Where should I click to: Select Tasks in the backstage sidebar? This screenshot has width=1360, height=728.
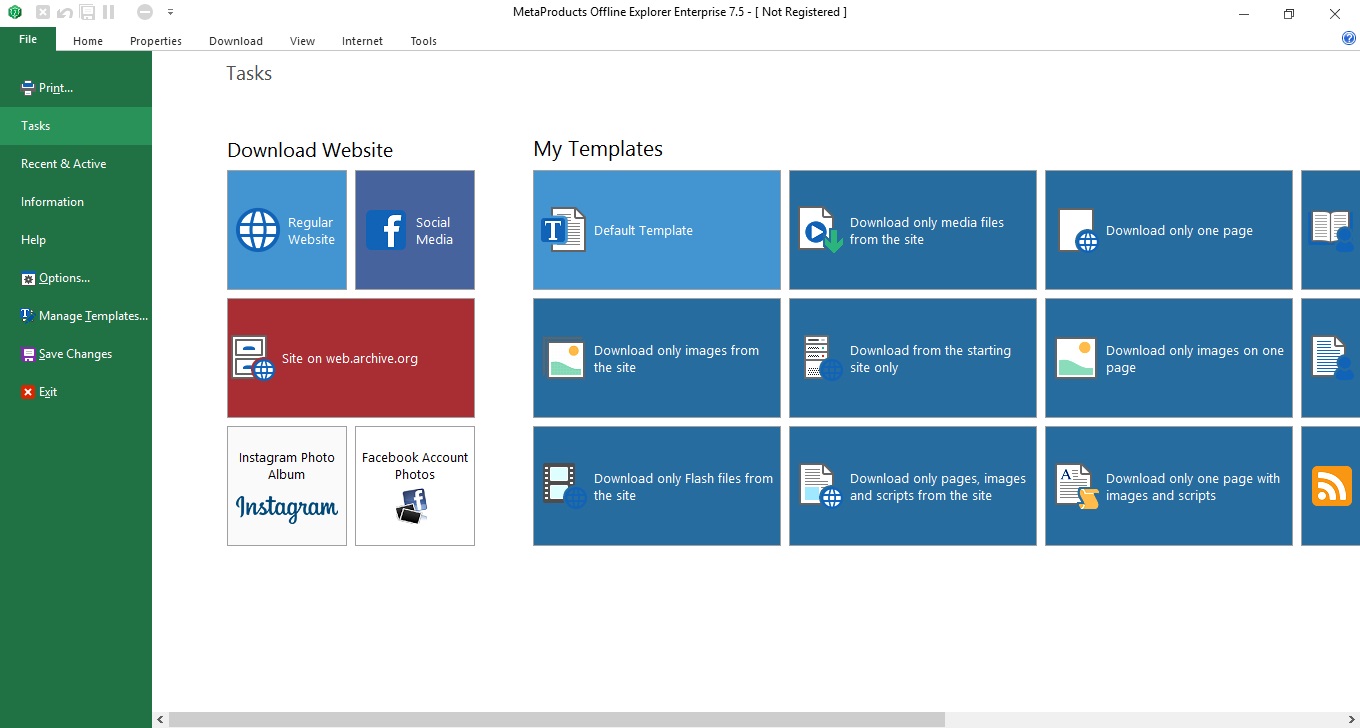(x=76, y=126)
